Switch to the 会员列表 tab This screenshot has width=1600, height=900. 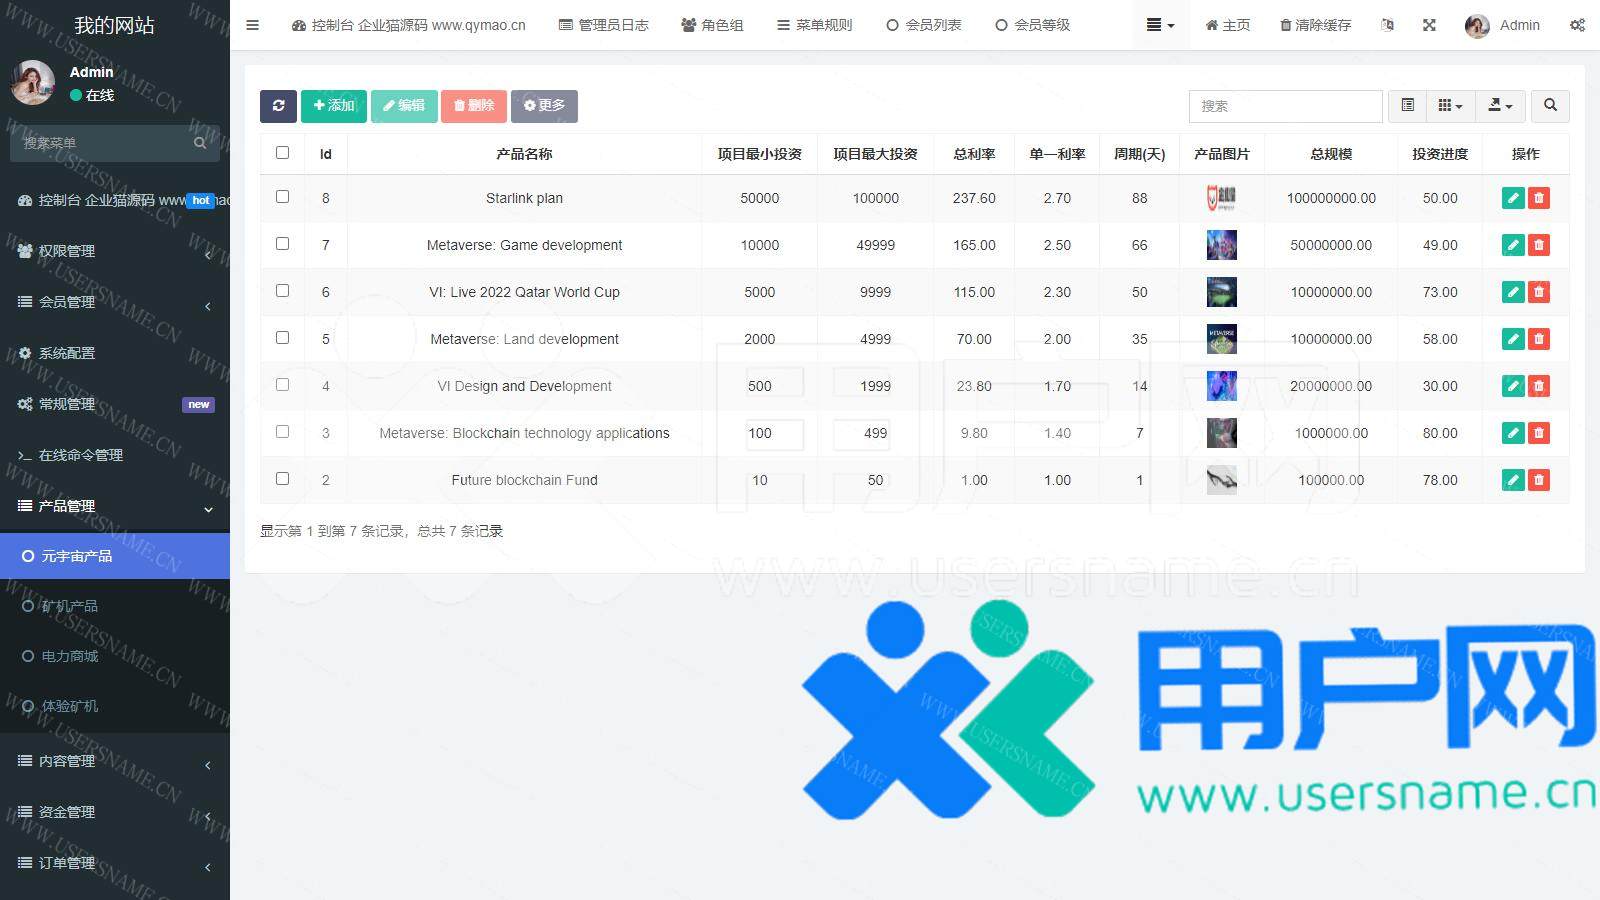923,25
